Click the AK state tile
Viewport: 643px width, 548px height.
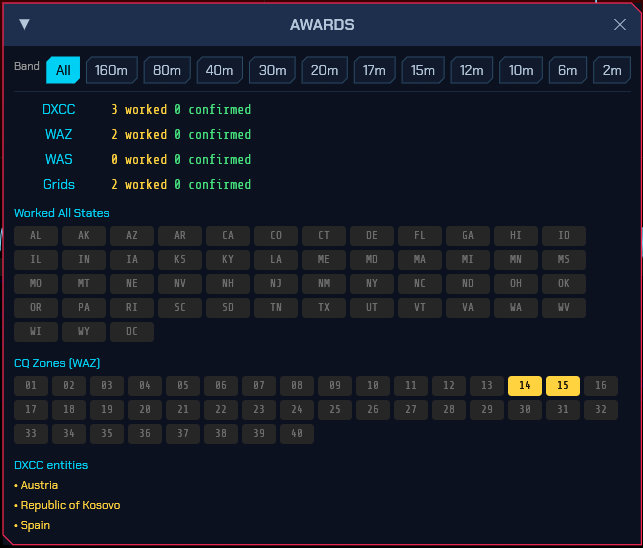[x=84, y=235]
